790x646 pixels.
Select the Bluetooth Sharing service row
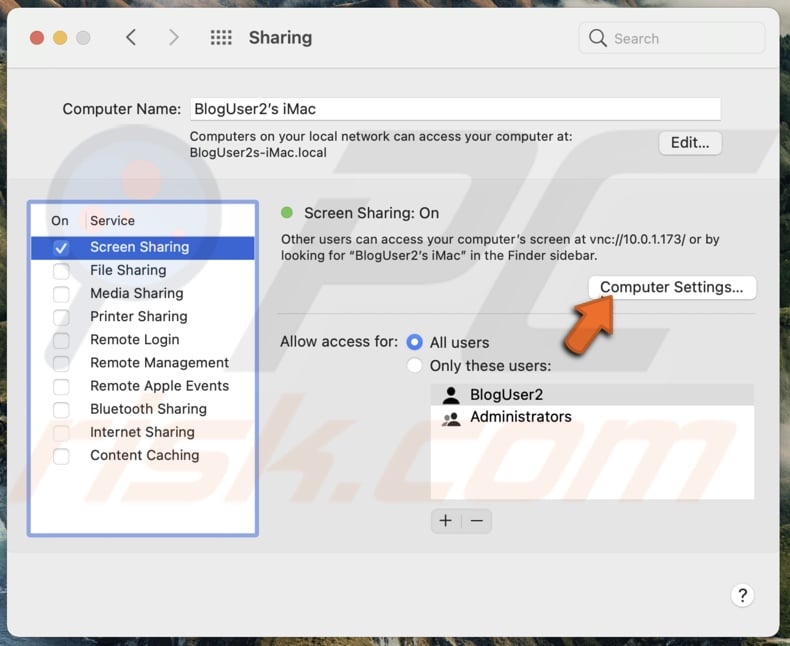pos(143,410)
